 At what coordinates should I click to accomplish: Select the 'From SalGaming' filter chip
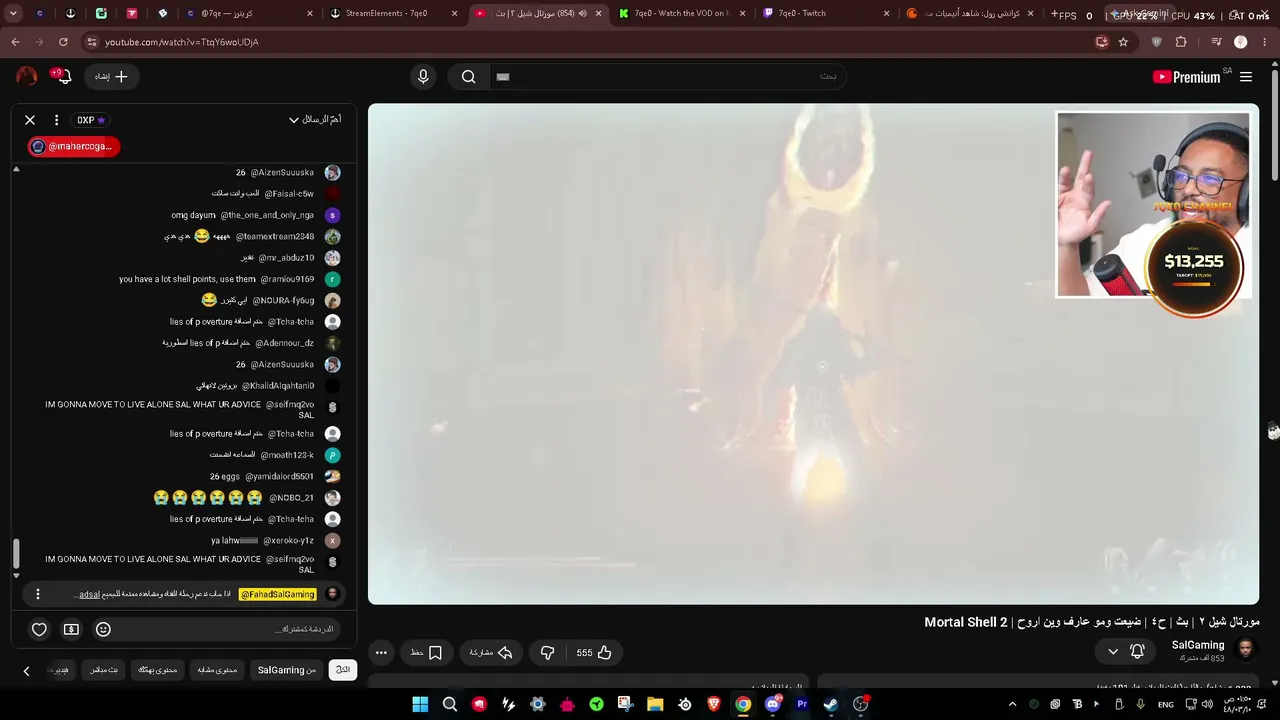point(286,670)
